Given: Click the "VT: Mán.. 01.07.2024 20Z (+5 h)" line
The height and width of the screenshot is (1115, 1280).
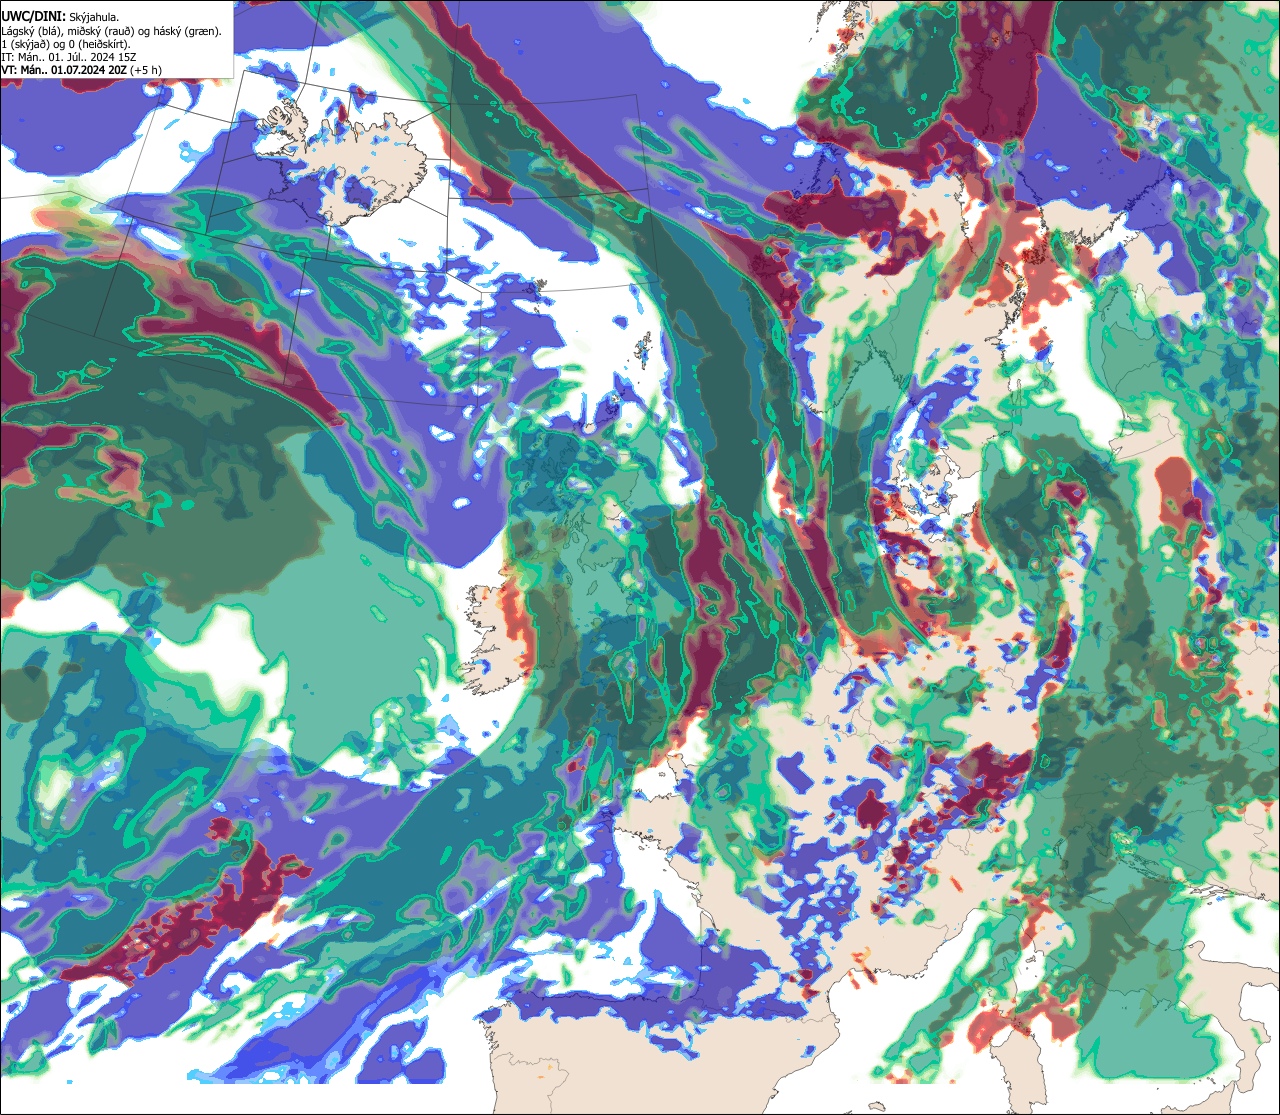Looking at the screenshot, I should pos(82,69).
